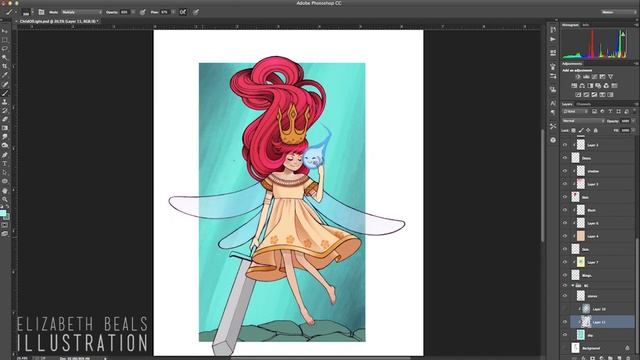Open the brush preset picker arrow

(33, 12)
